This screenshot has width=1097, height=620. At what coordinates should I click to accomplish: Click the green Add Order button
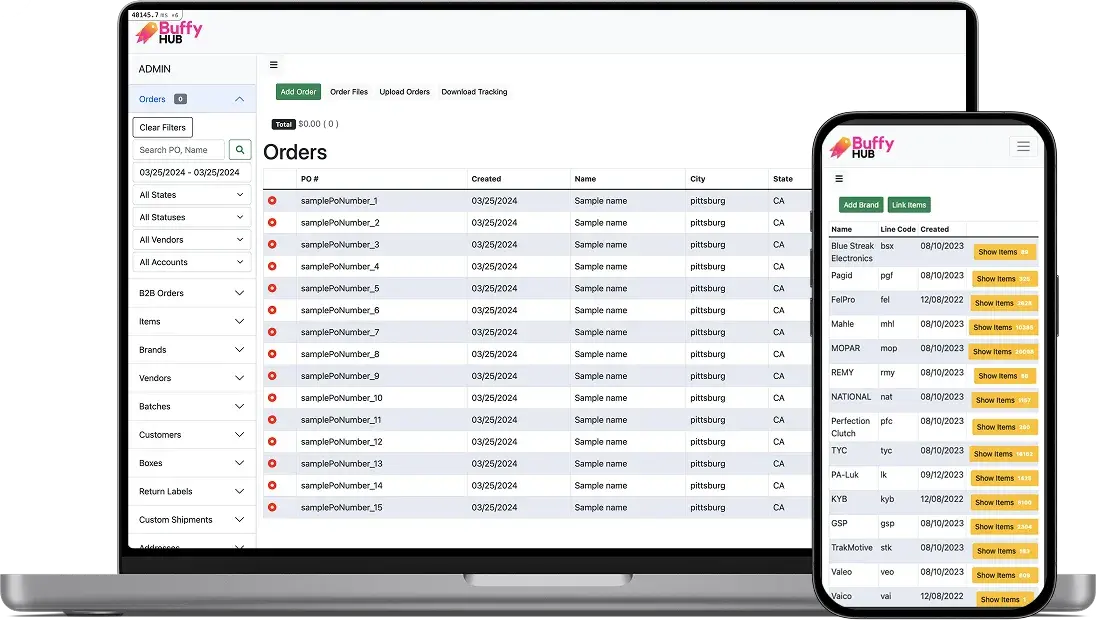(298, 92)
